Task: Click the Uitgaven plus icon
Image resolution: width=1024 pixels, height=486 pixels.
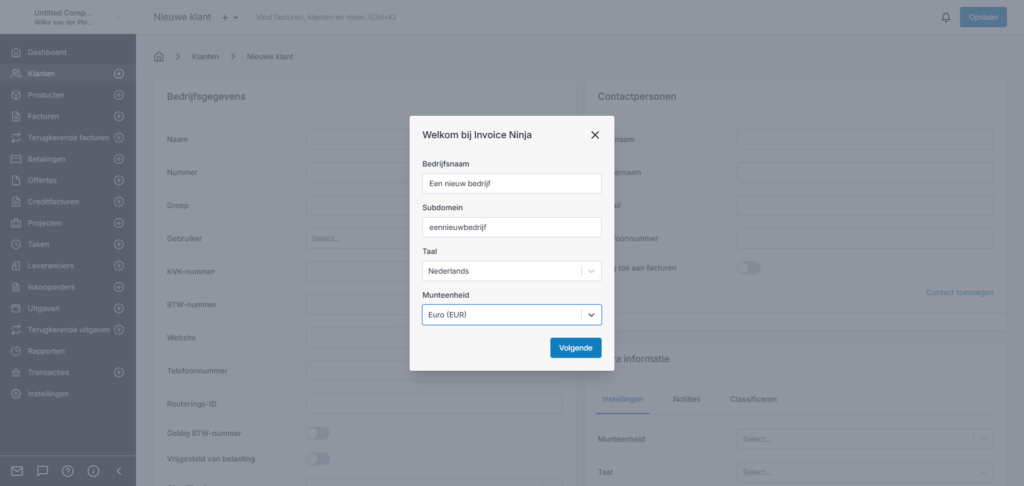Action: 119,308
